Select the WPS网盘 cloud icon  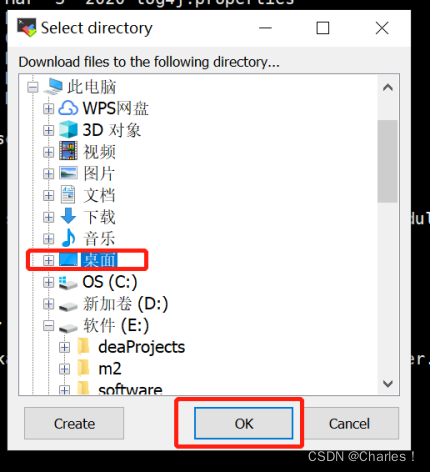(x=68, y=108)
